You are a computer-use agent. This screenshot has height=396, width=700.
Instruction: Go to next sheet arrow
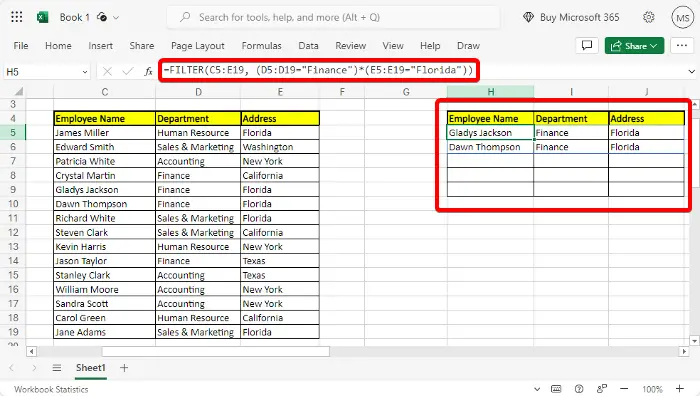coord(34,368)
